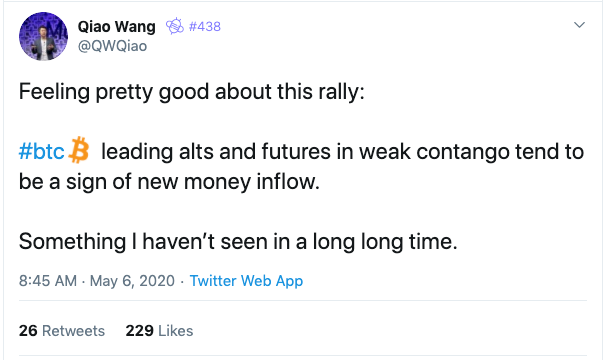Click the Qiao Wang display name
The height and width of the screenshot is (360, 607).
117,27
